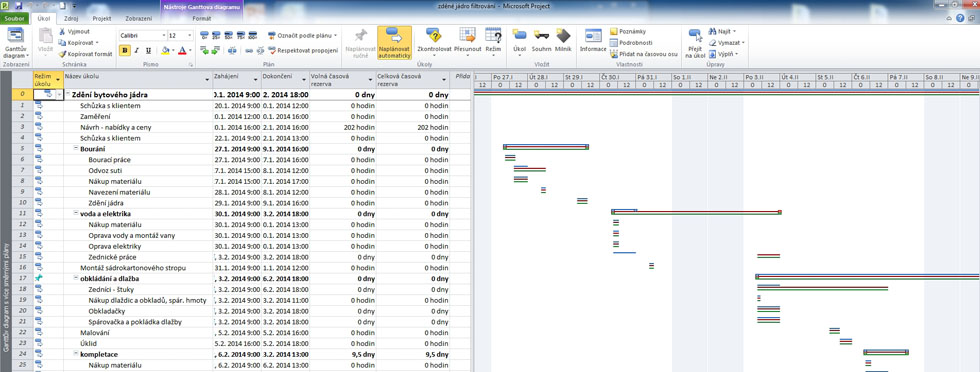Open the font size 12 dropdown
This screenshot has width=980, height=372.
click(190, 36)
